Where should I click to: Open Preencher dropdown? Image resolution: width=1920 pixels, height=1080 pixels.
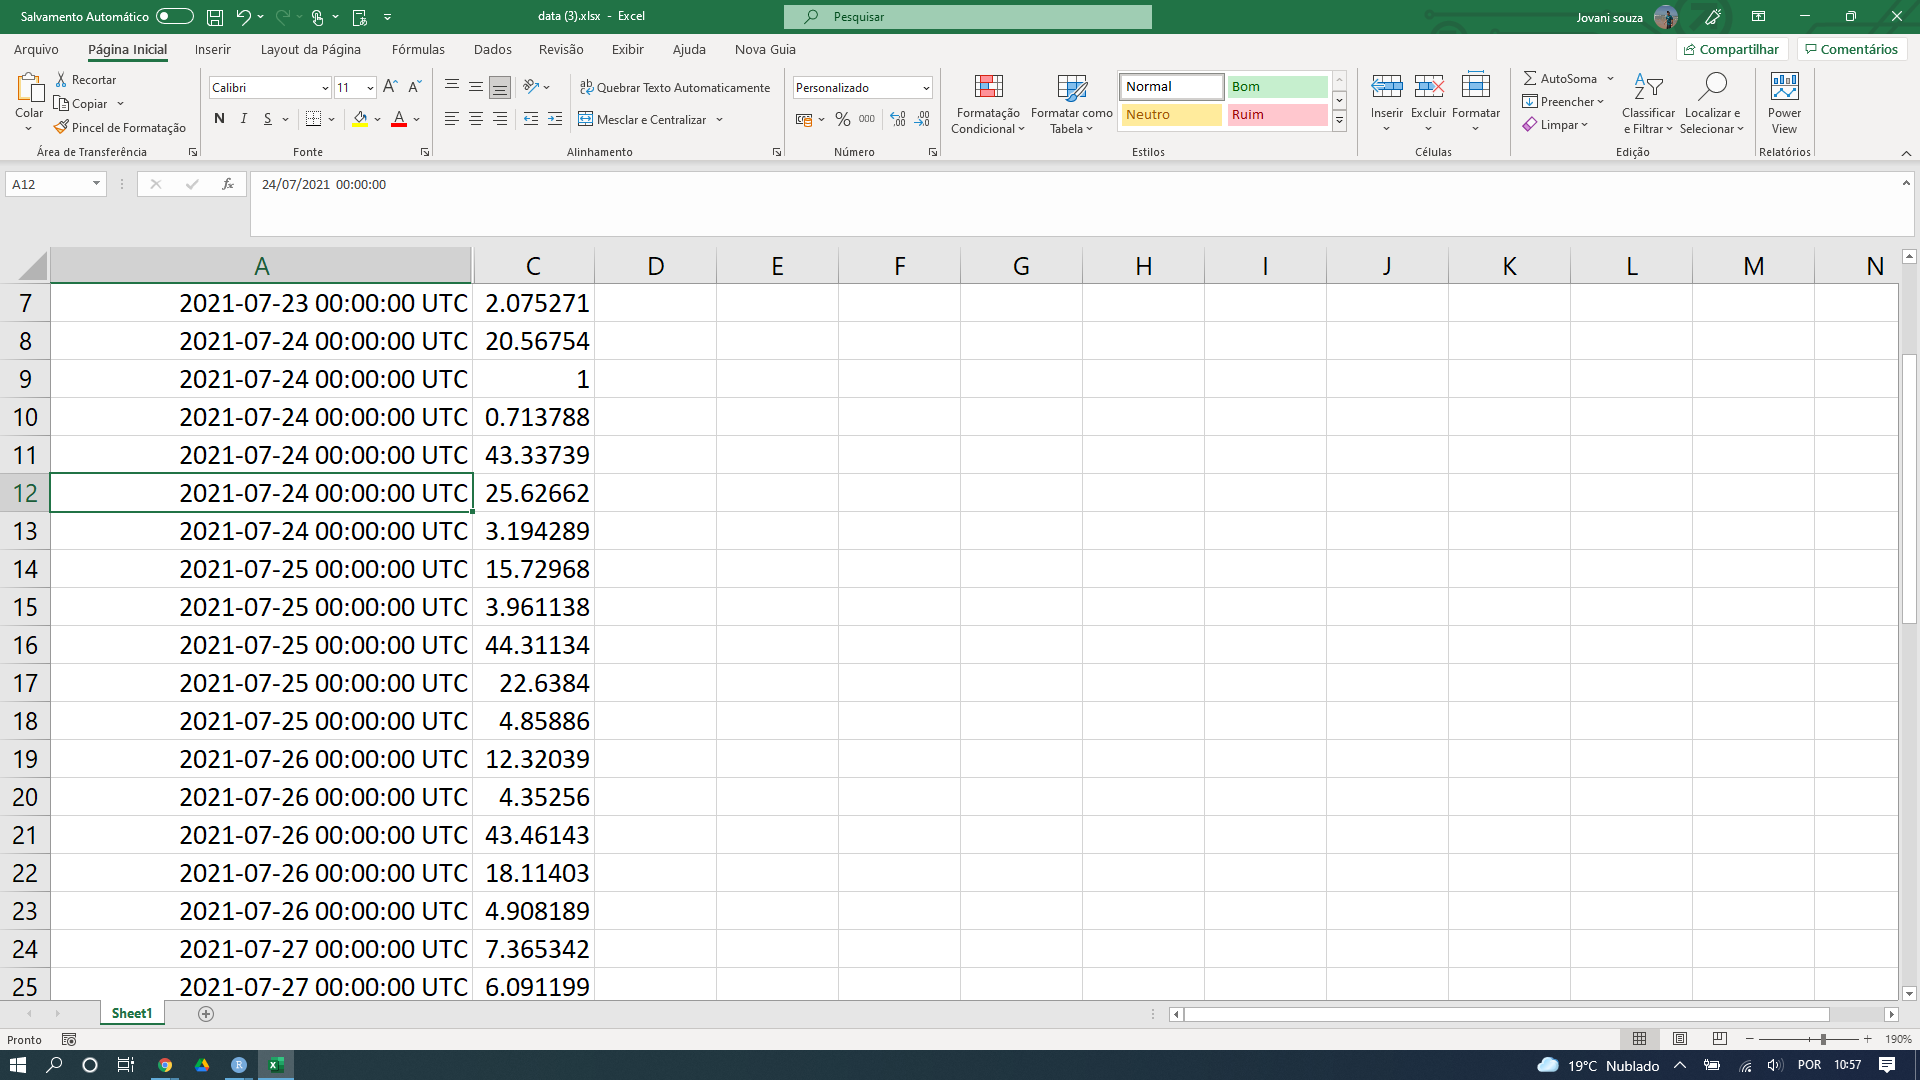tap(1563, 101)
